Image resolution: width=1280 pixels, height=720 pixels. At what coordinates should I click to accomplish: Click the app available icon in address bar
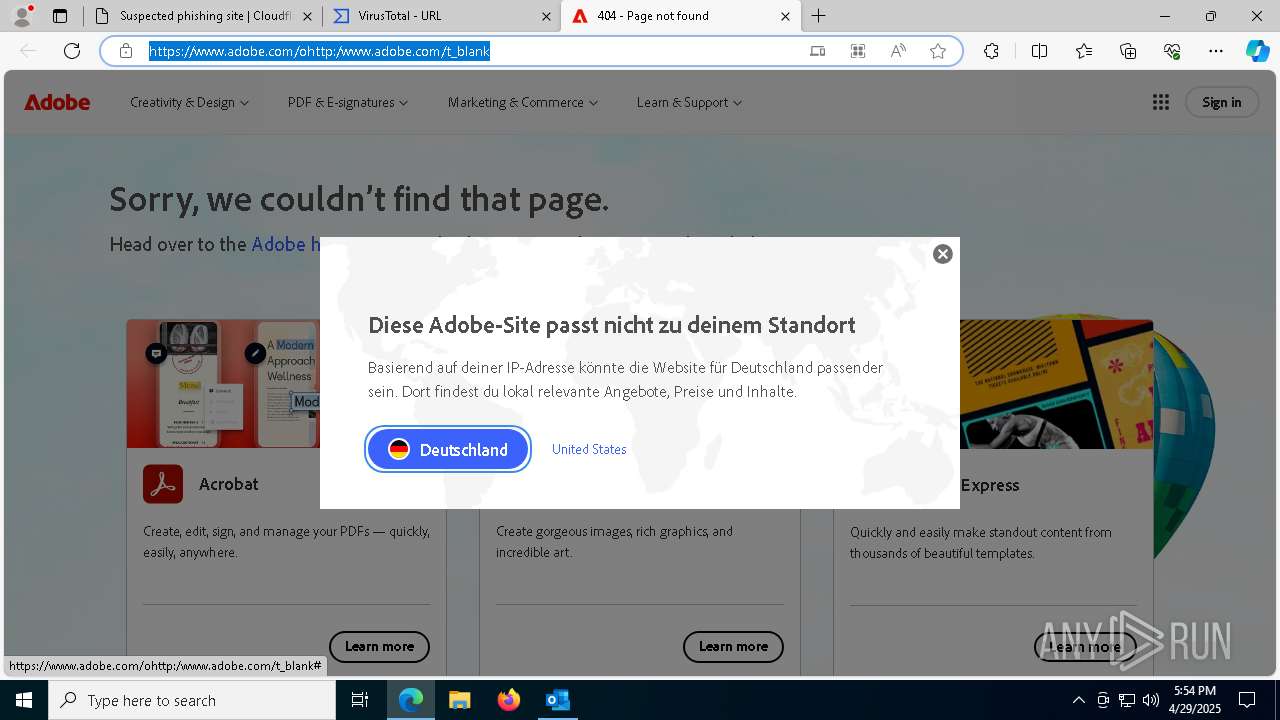pos(818,51)
